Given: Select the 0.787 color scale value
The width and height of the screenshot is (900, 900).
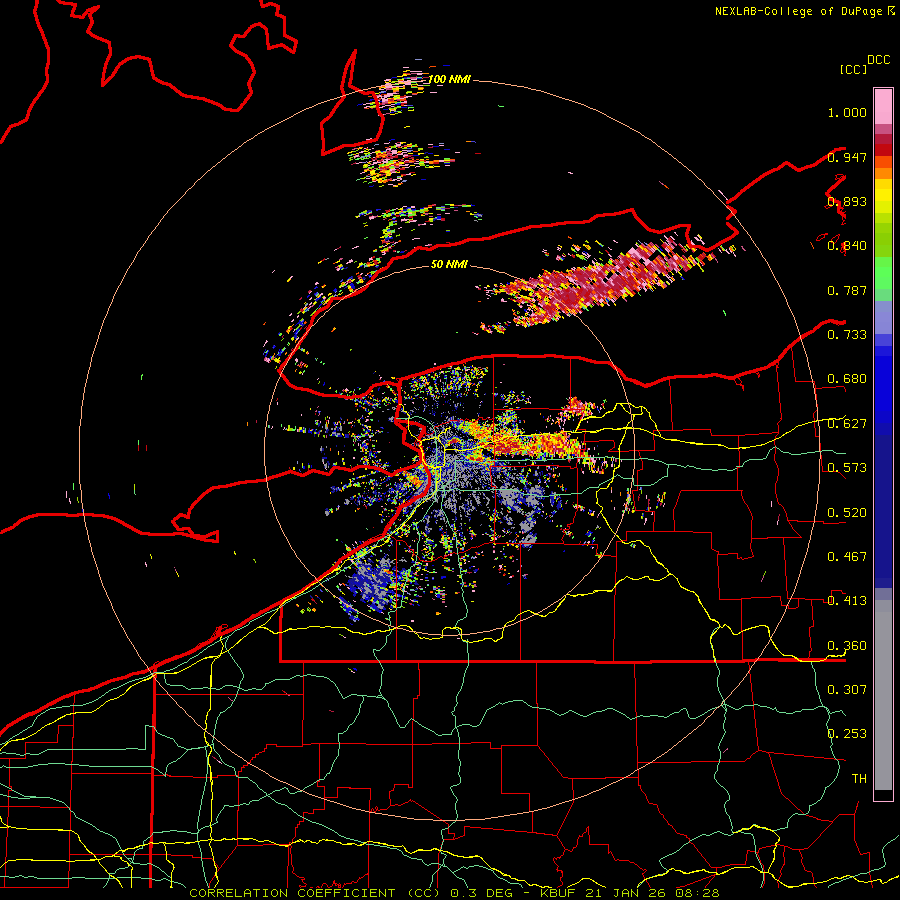Looking at the screenshot, I should tap(847, 290).
